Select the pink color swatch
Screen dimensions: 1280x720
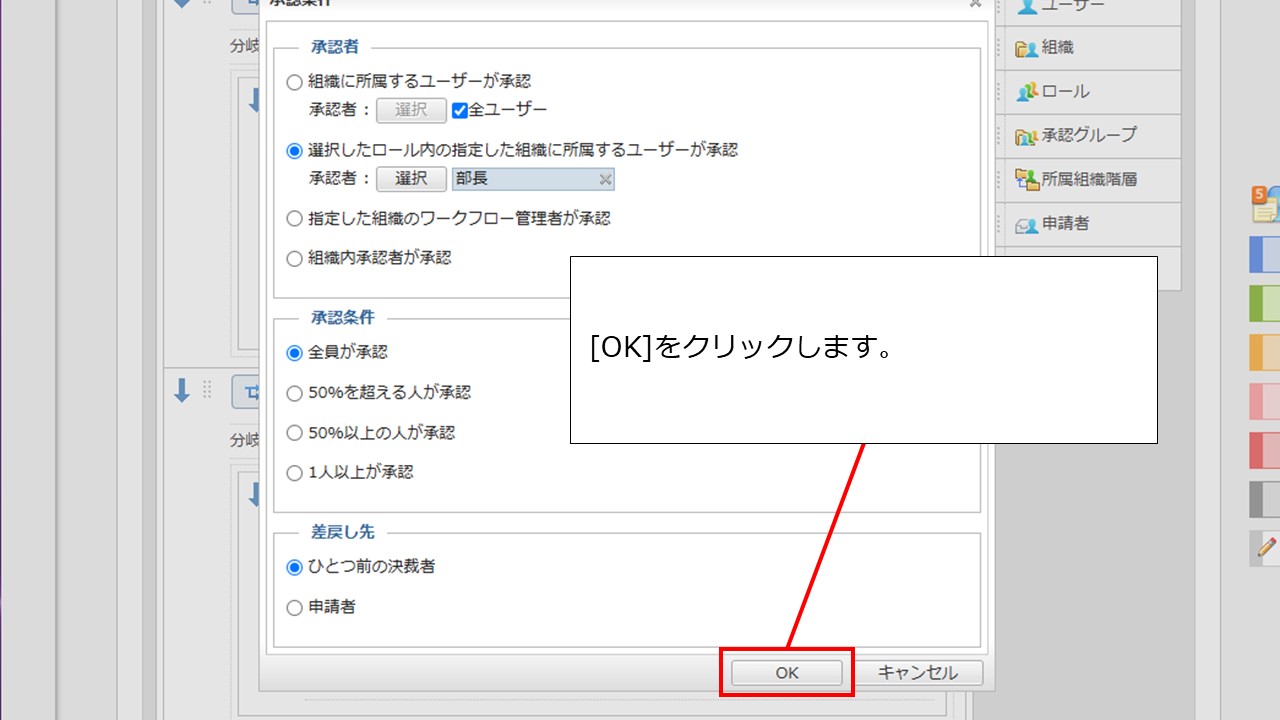coord(1264,401)
